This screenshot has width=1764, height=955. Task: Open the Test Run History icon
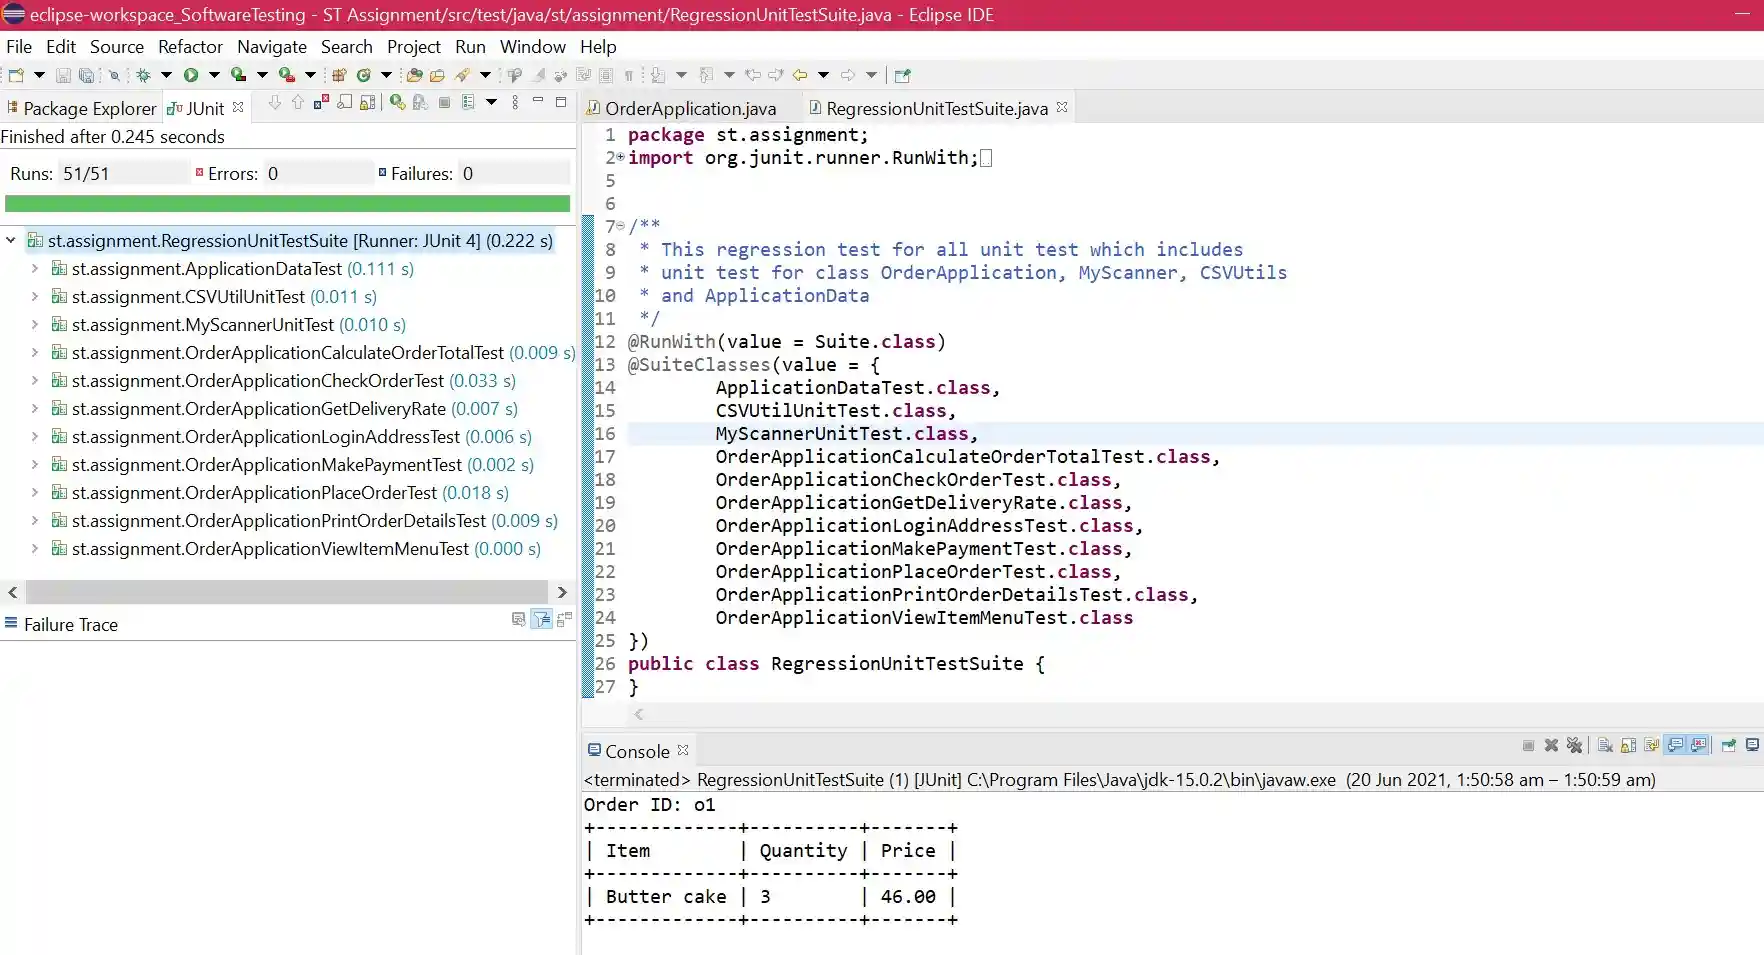pos(468,102)
